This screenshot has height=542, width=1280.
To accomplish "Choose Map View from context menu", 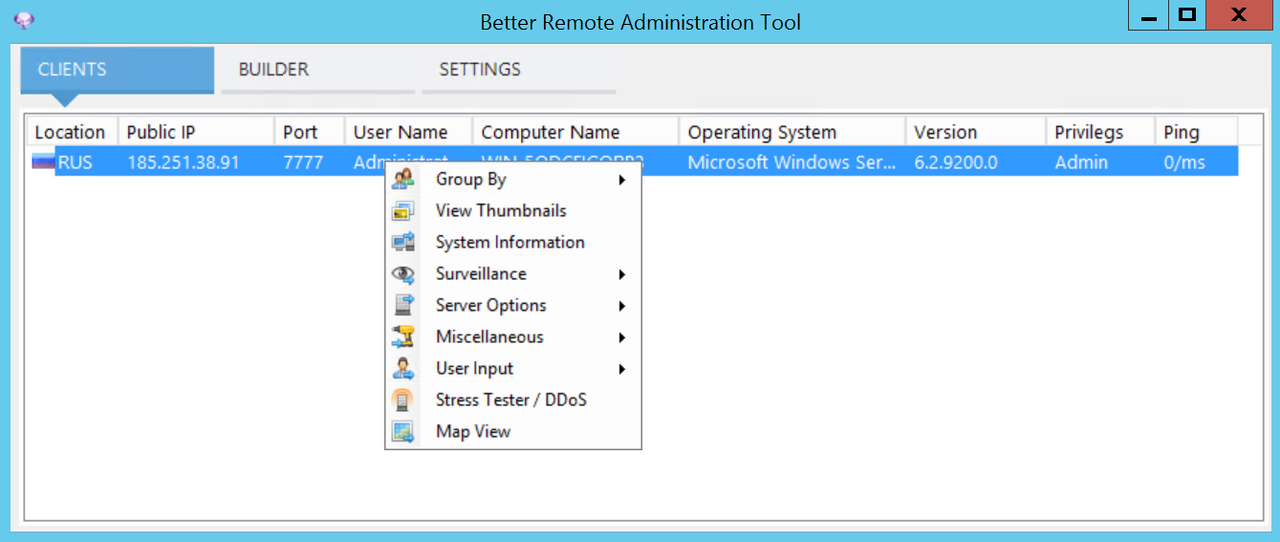I will pyautogui.click(x=513, y=432).
